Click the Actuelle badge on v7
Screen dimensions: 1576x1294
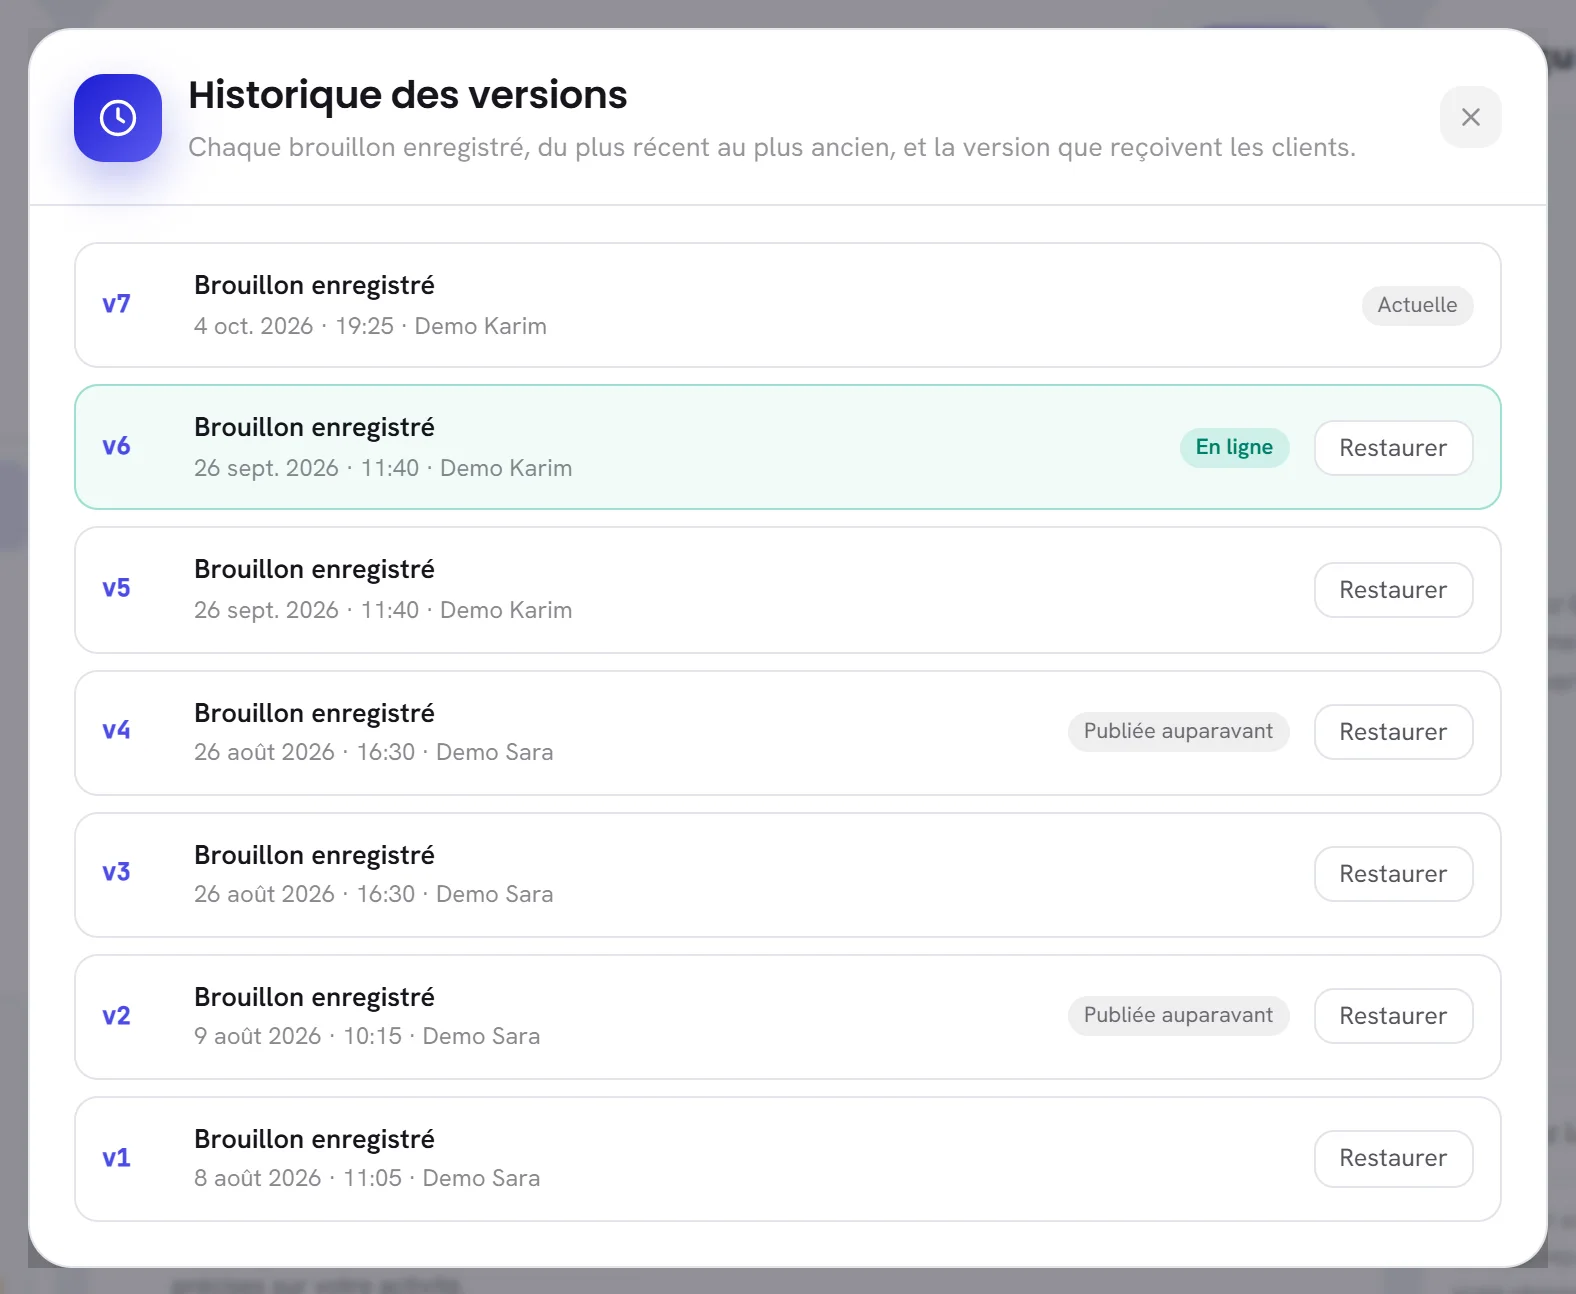(1417, 305)
